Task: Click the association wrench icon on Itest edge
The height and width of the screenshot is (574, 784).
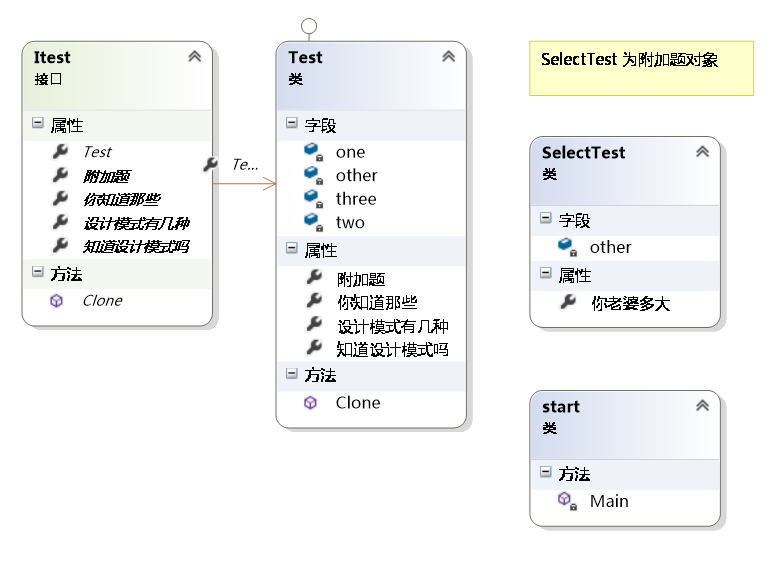Action: click(x=210, y=164)
